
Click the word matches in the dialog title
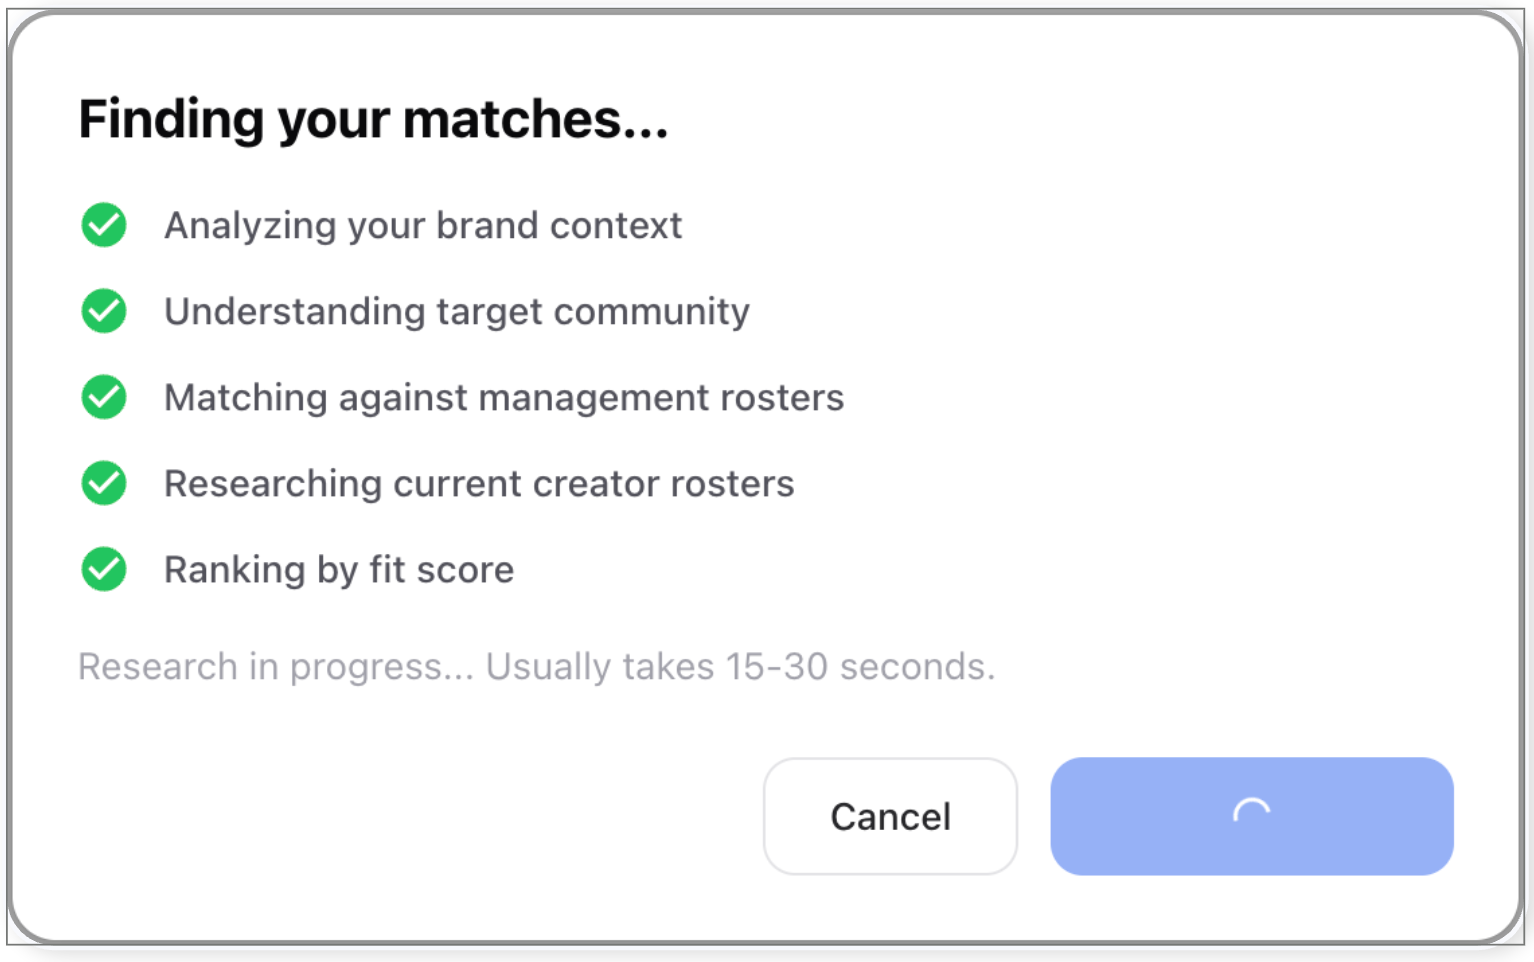(x=535, y=119)
